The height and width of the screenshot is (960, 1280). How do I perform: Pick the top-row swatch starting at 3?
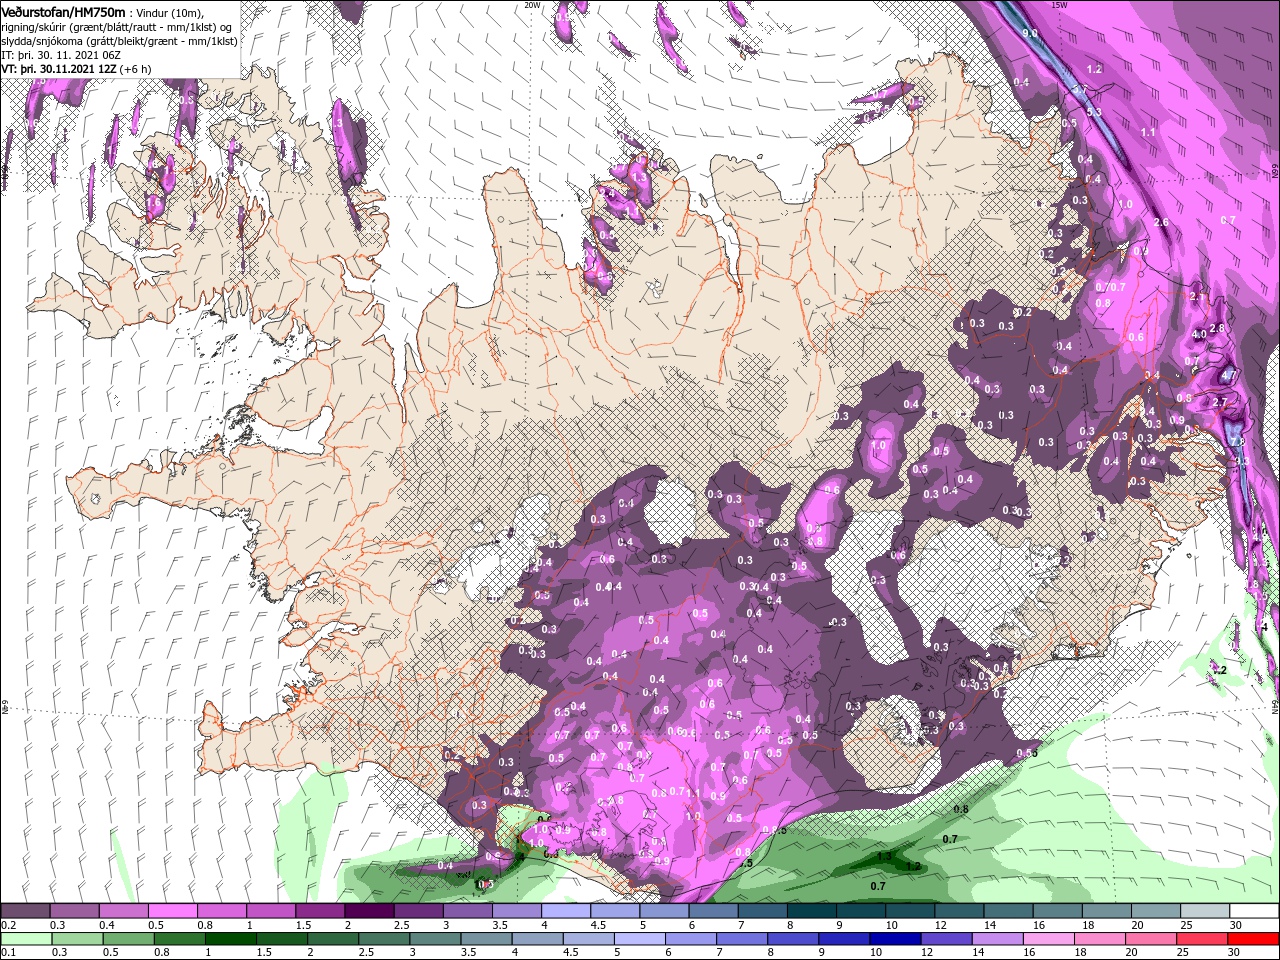[468, 911]
